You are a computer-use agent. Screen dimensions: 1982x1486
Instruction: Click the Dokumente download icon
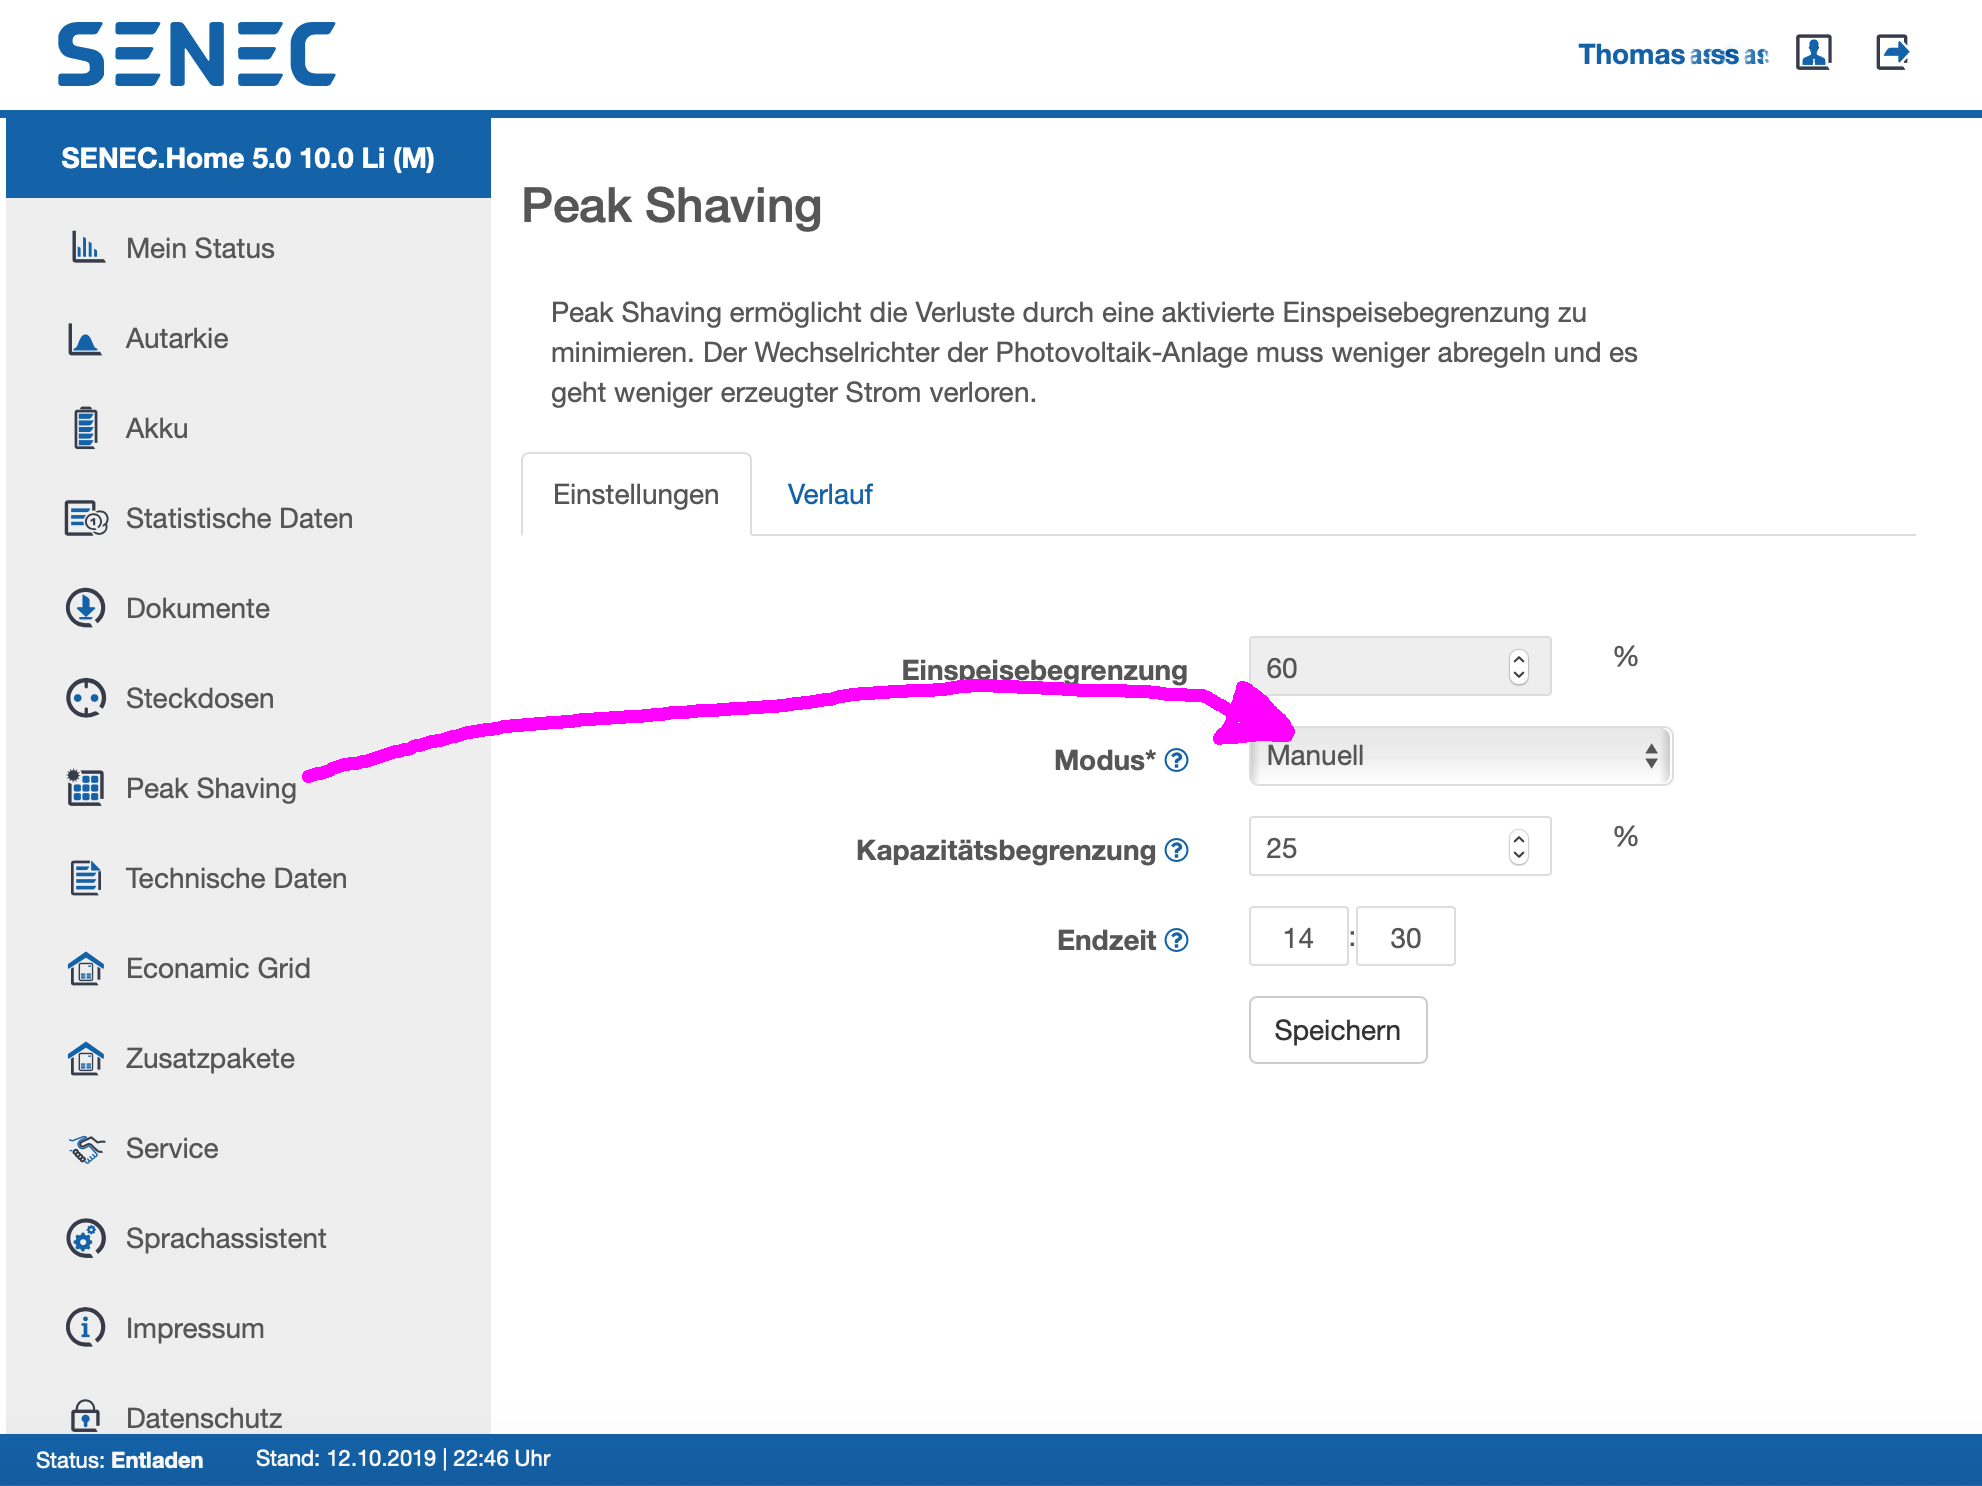(x=86, y=608)
